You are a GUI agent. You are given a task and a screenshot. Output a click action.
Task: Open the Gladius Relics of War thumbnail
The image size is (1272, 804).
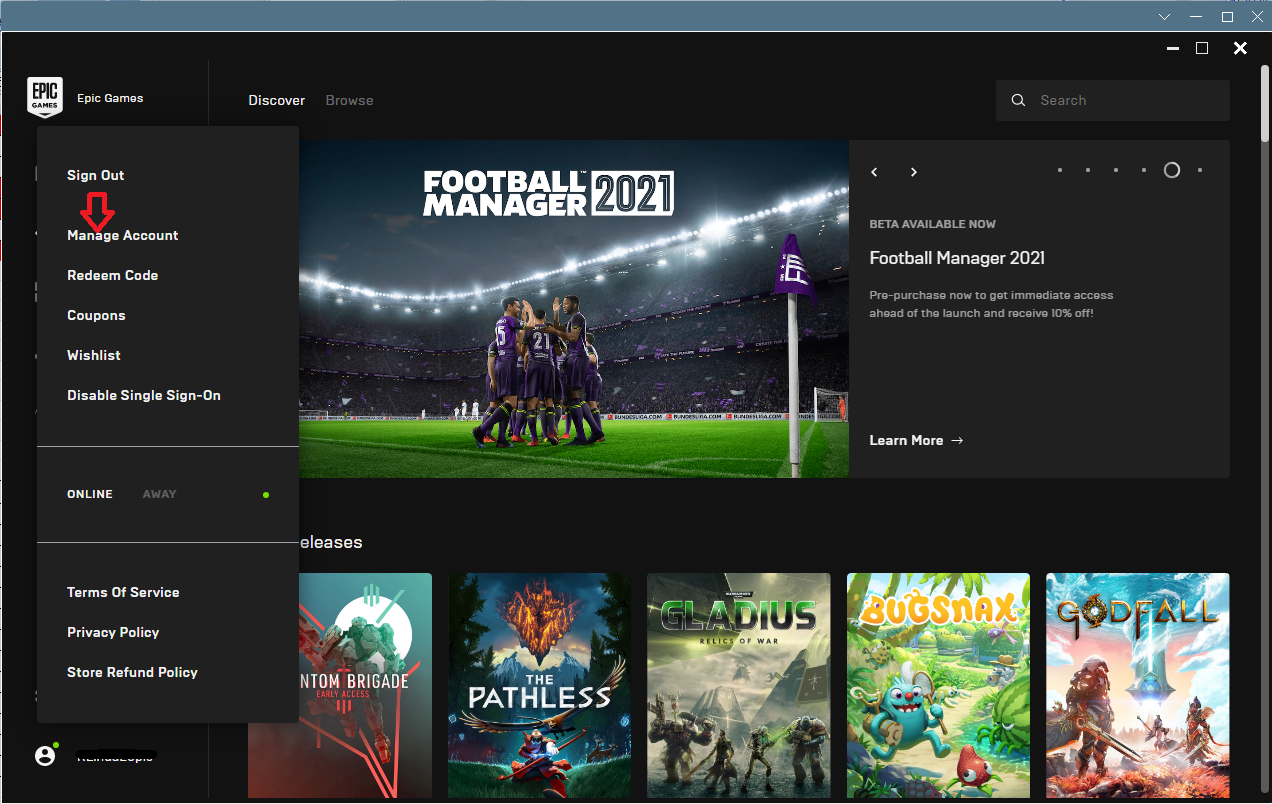(x=739, y=685)
